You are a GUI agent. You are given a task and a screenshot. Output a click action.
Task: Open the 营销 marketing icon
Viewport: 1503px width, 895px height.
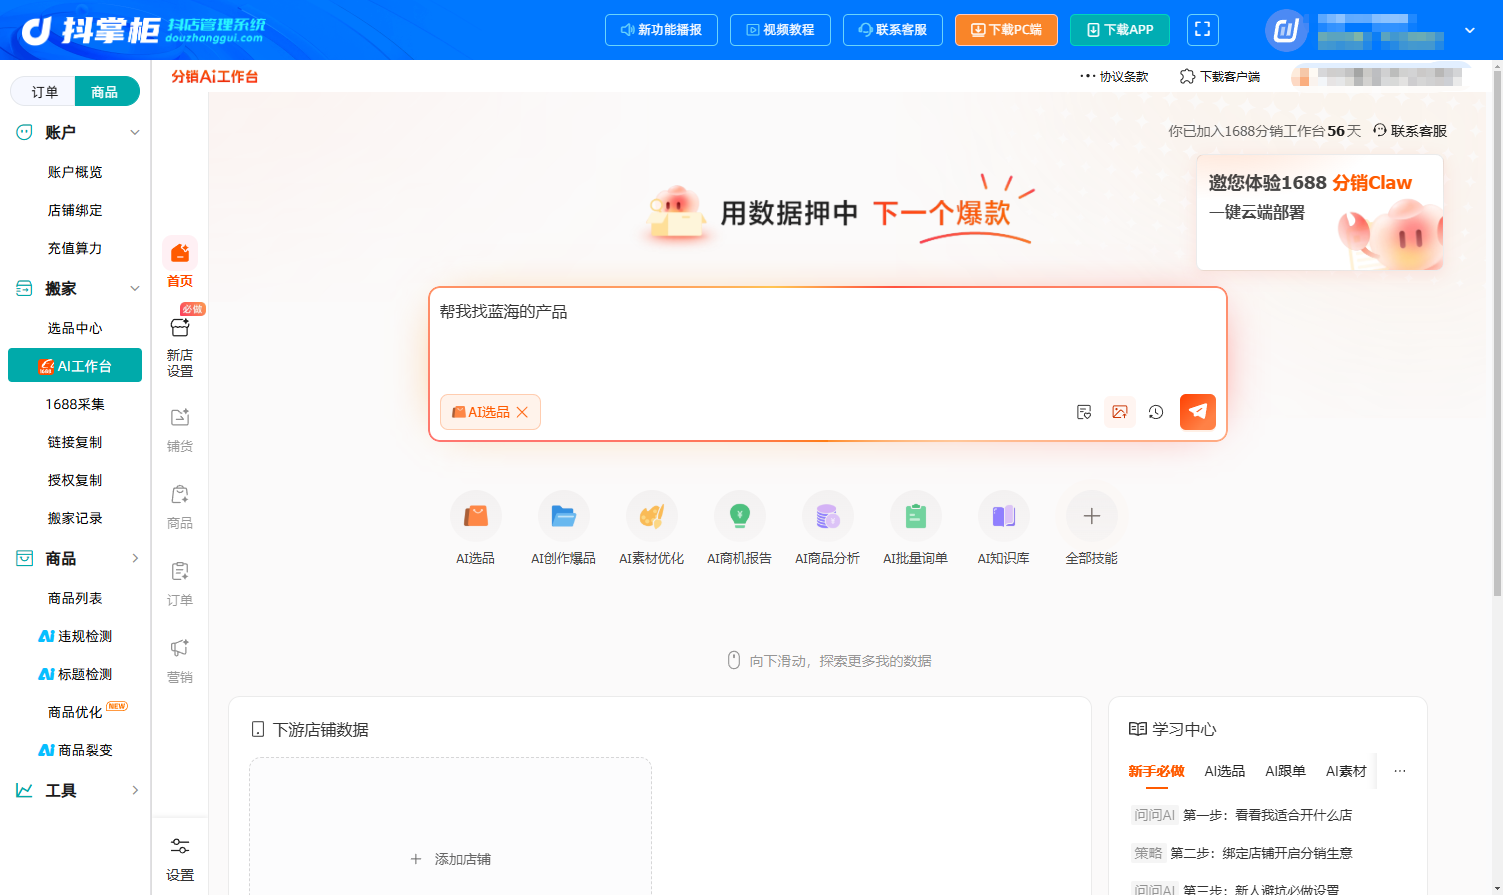(180, 661)
